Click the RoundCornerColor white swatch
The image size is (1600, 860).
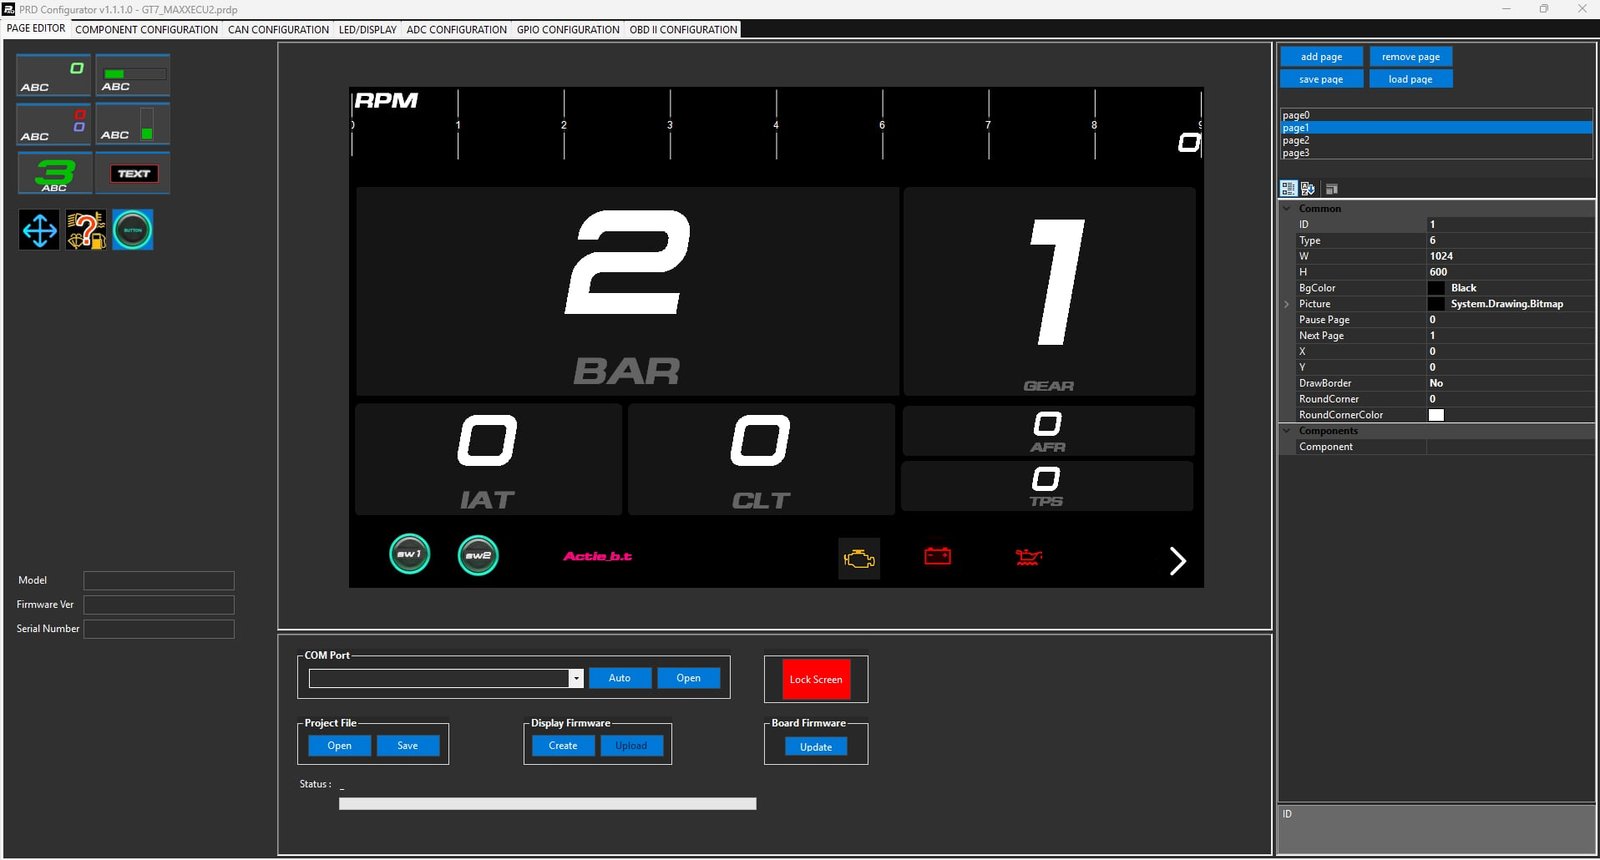pyautogui.click(x=1436, y=415)
